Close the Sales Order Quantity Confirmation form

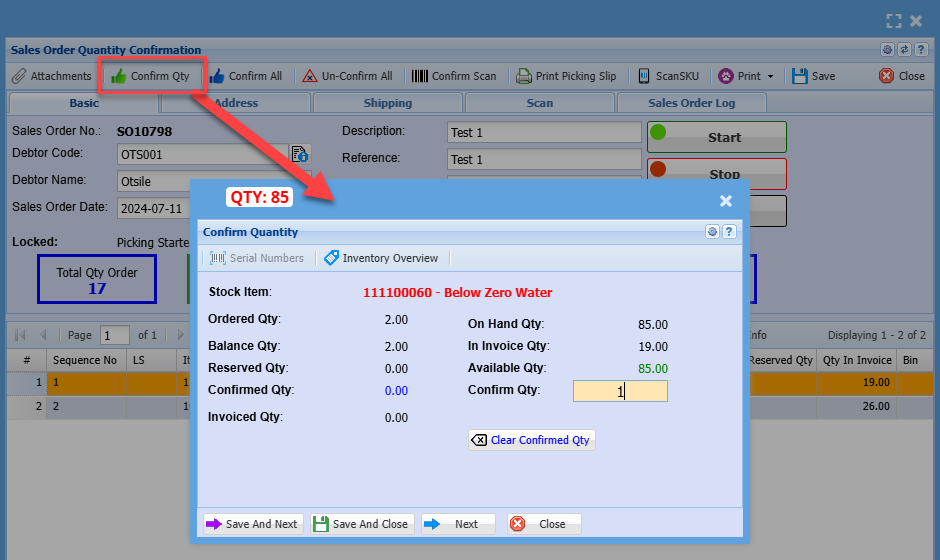[902, 76]
